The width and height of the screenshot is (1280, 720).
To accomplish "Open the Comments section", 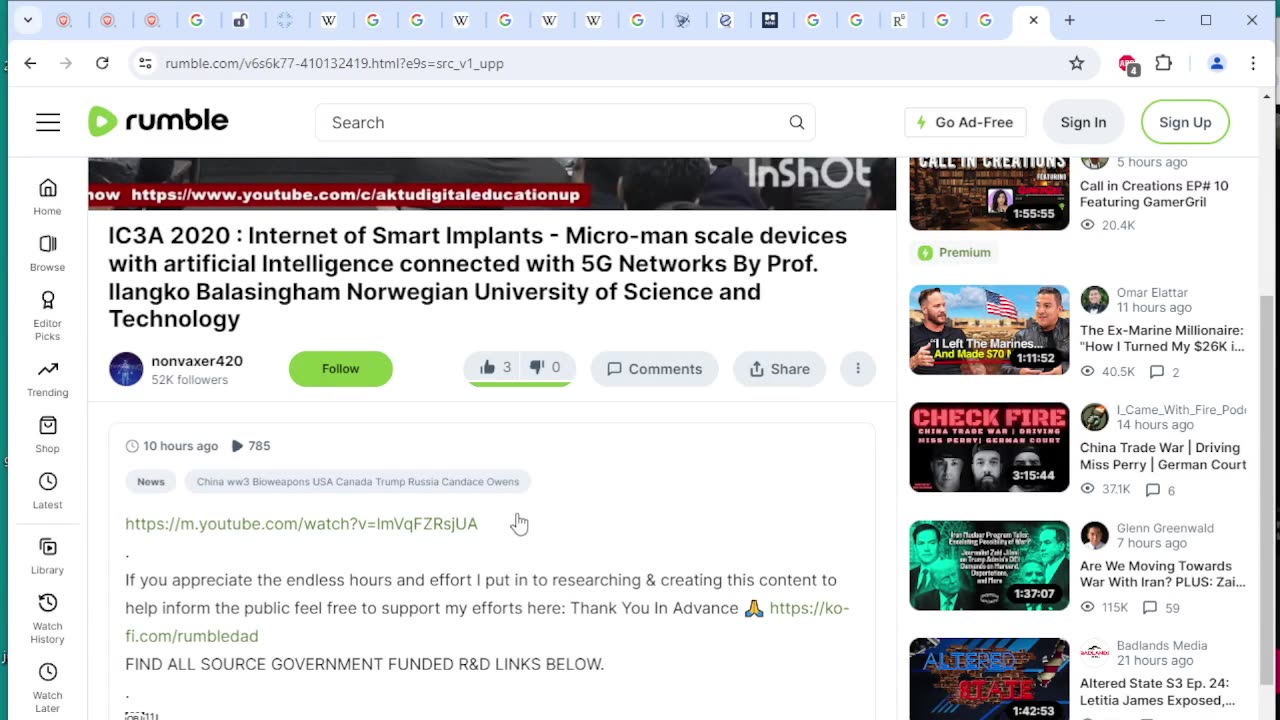I will coord(654,369).
